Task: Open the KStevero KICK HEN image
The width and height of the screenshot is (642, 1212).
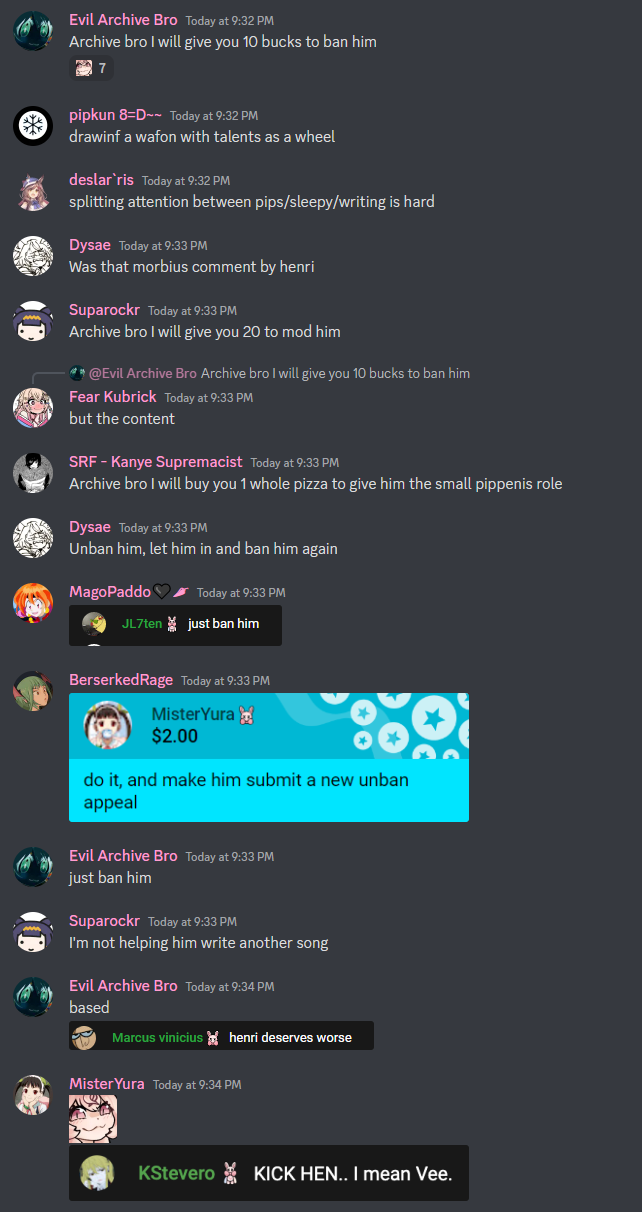Action: 269,1173
